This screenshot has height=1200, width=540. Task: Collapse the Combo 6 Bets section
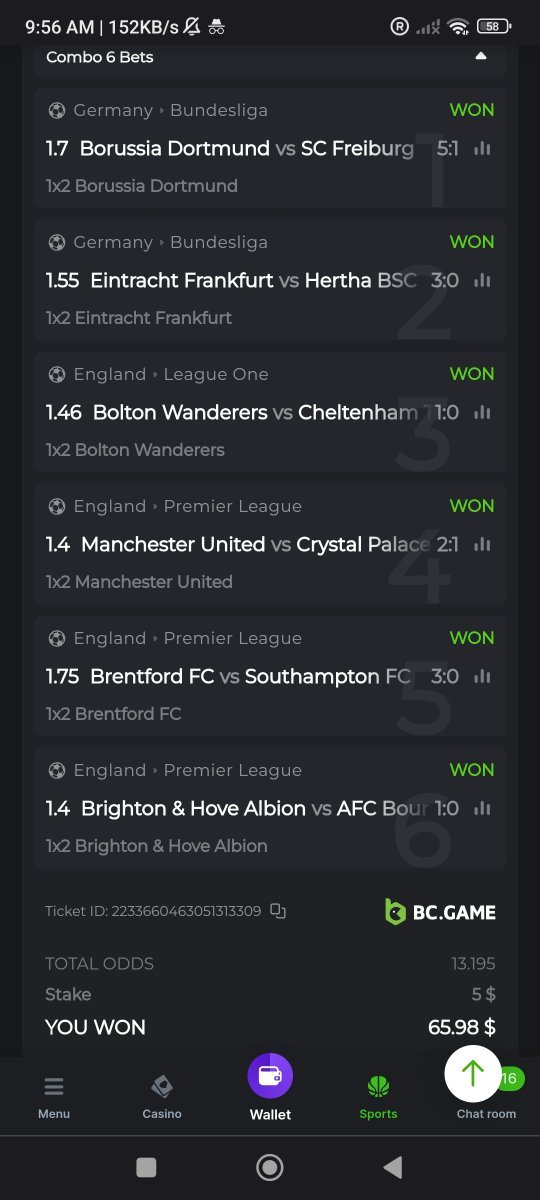point(481,57)
